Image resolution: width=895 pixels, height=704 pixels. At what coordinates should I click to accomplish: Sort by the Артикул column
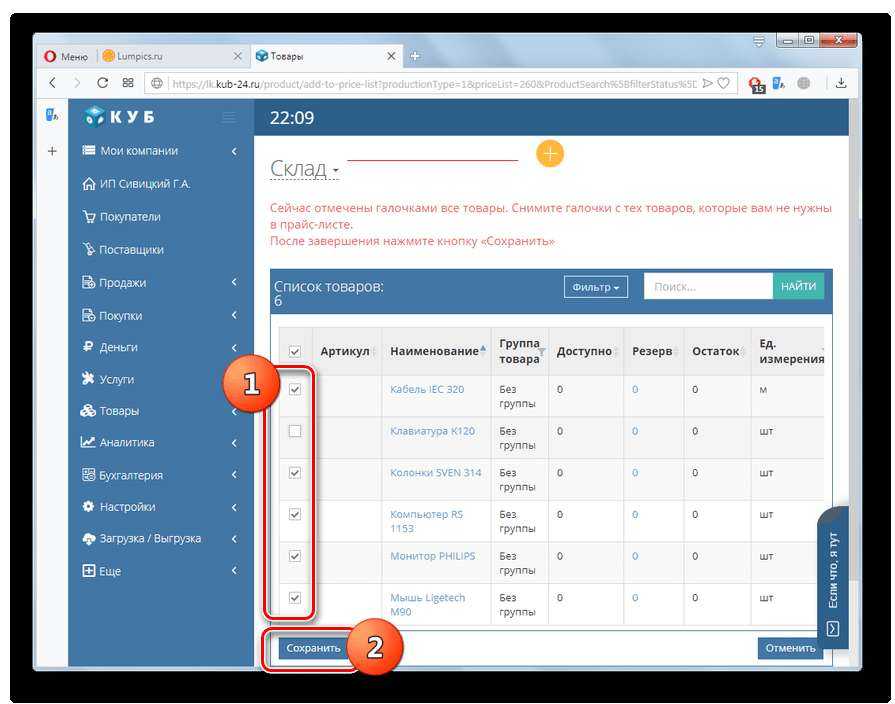(347, 351)
